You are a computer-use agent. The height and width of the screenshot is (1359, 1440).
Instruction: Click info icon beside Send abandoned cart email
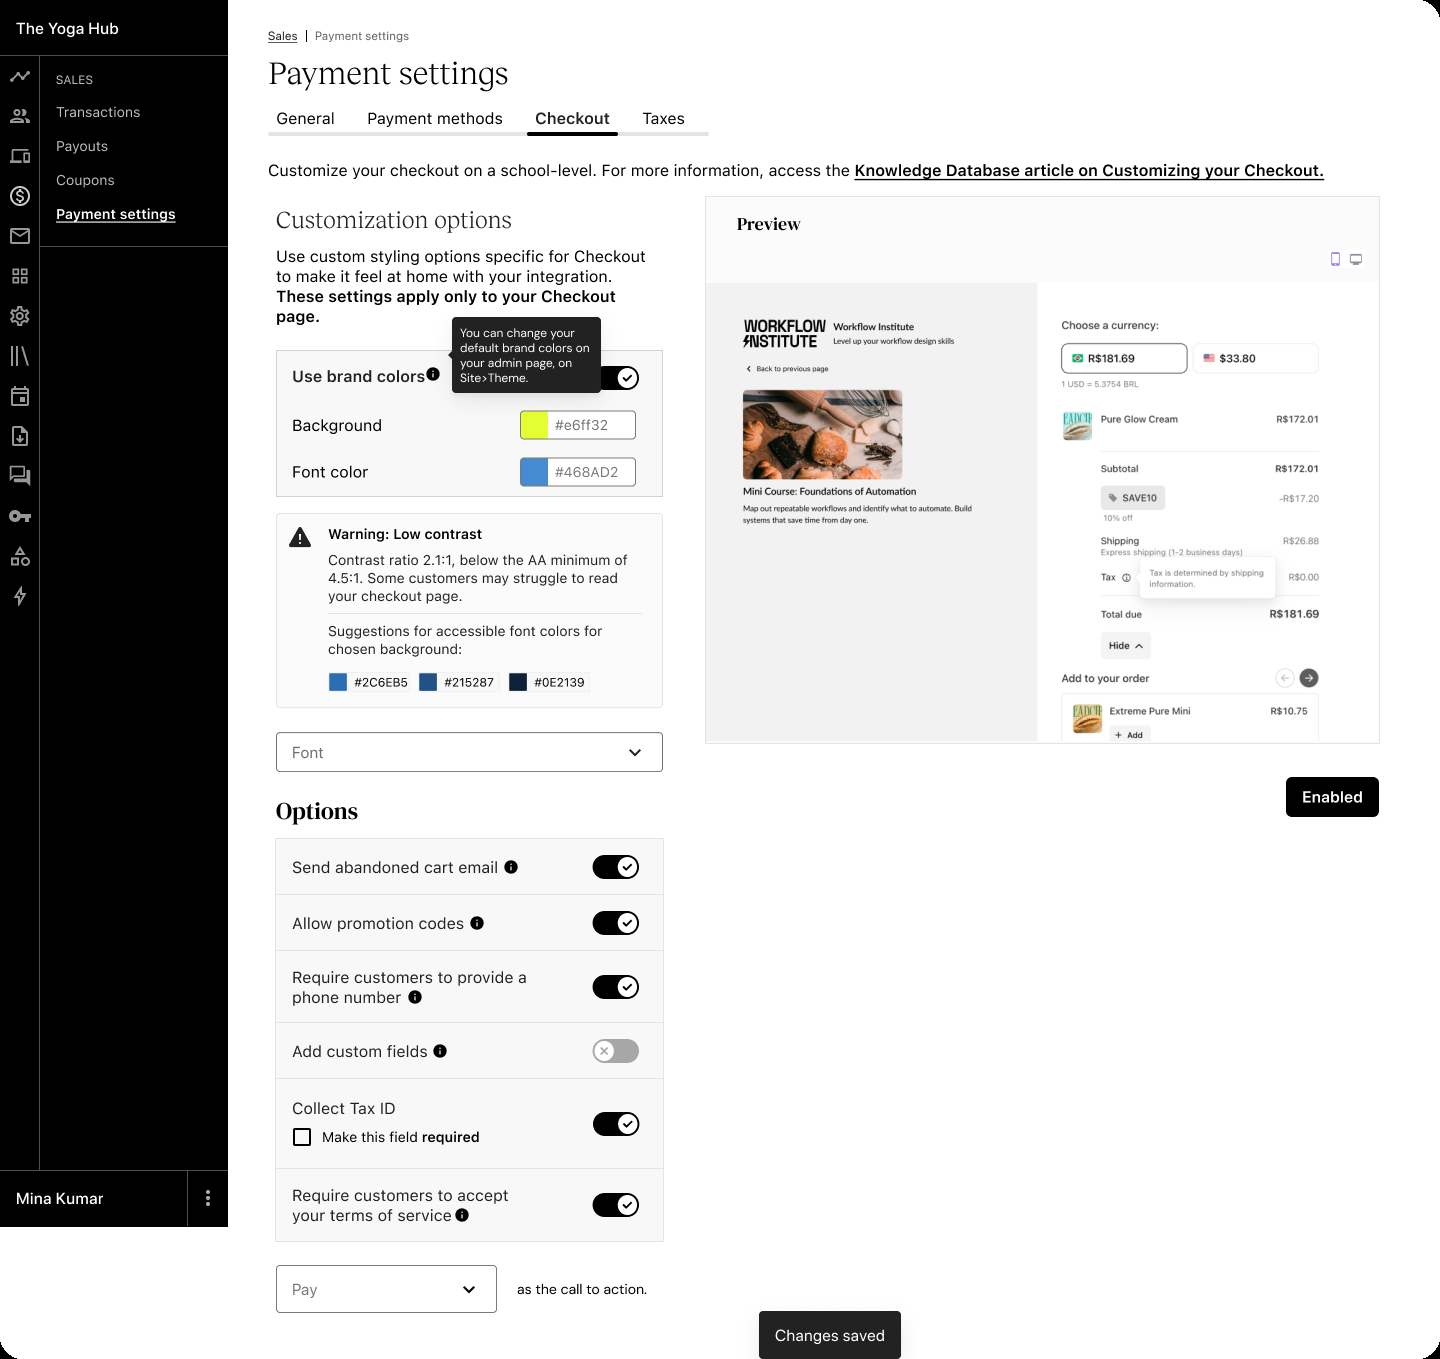tap(511, 867)
